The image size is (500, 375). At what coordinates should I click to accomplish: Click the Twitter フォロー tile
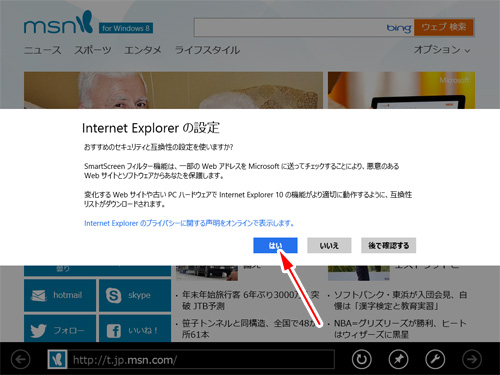[60, 328]
